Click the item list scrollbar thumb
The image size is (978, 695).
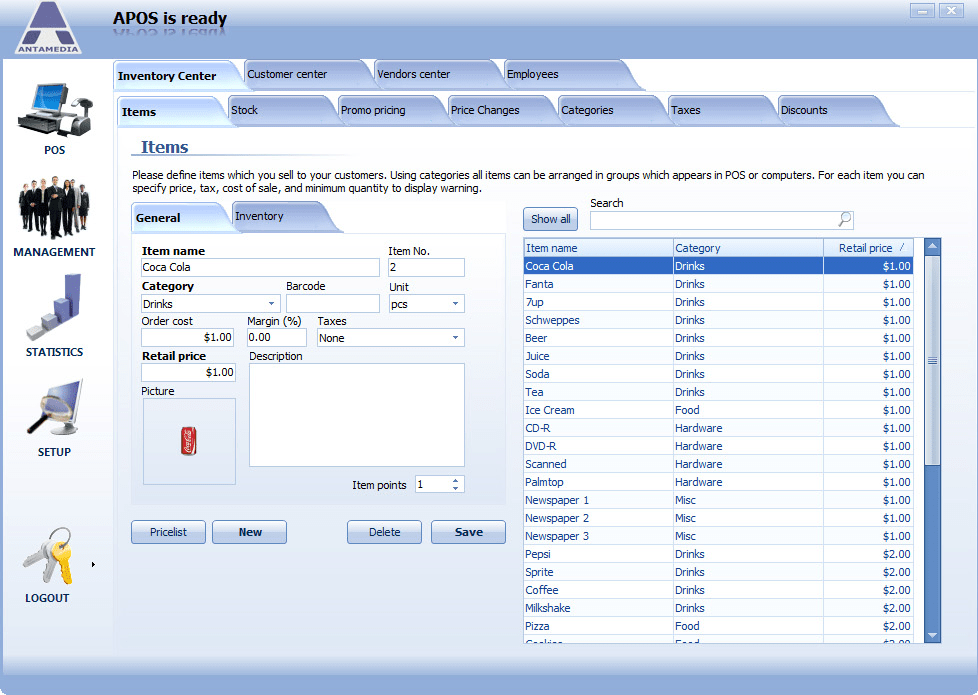click(x=932, y=361)
